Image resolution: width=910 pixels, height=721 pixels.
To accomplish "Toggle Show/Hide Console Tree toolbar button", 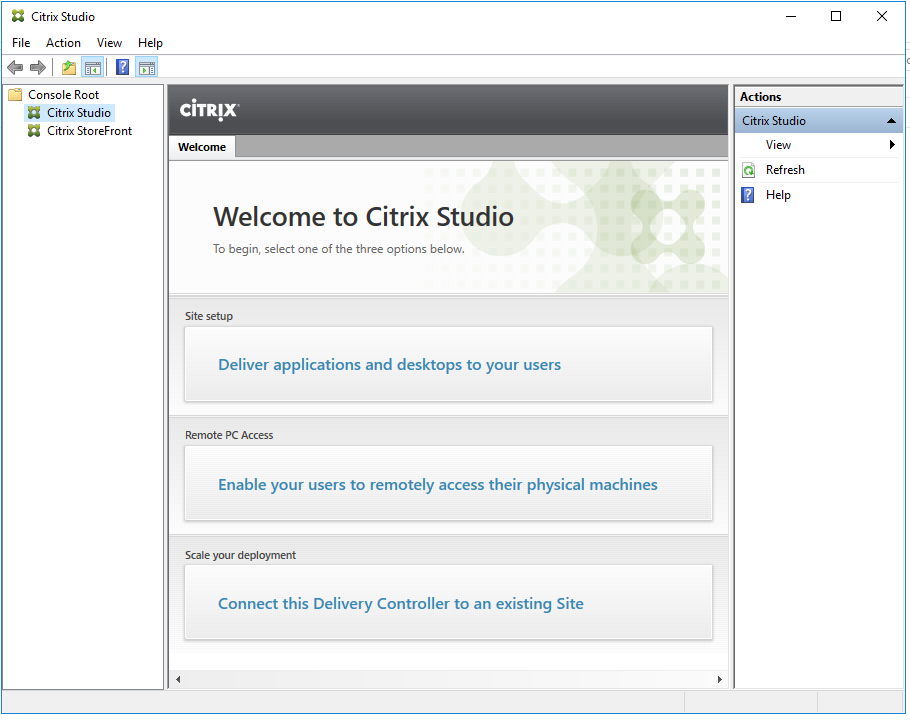I will [92, 68].
